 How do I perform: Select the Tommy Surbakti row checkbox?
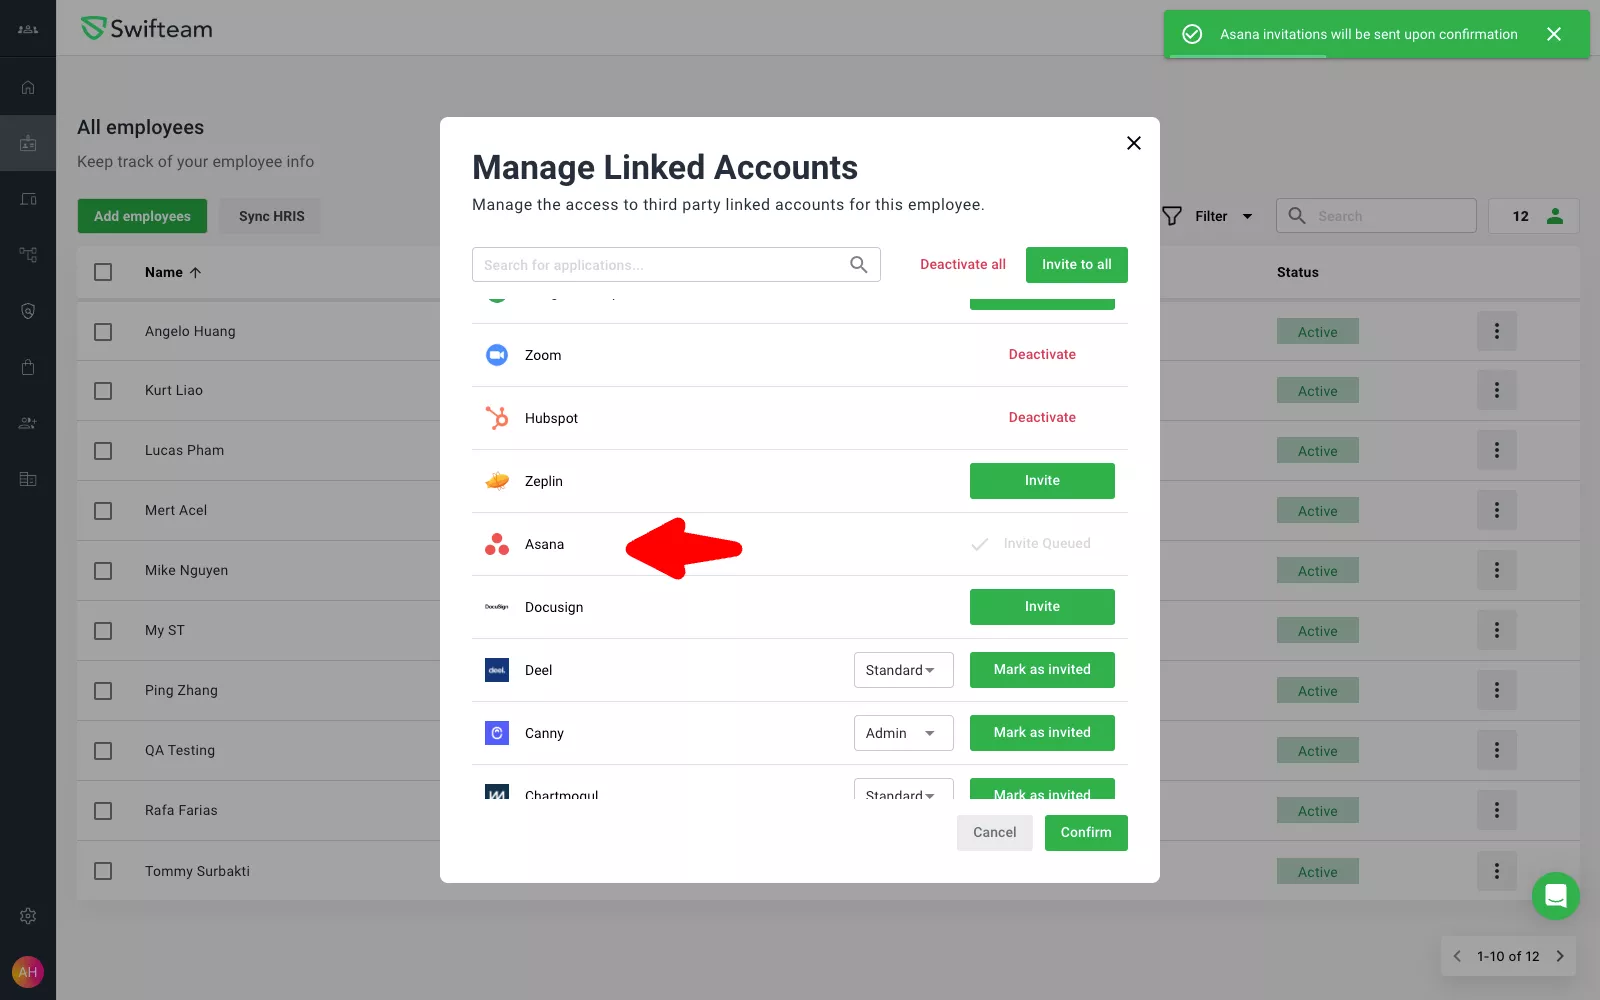103,871
